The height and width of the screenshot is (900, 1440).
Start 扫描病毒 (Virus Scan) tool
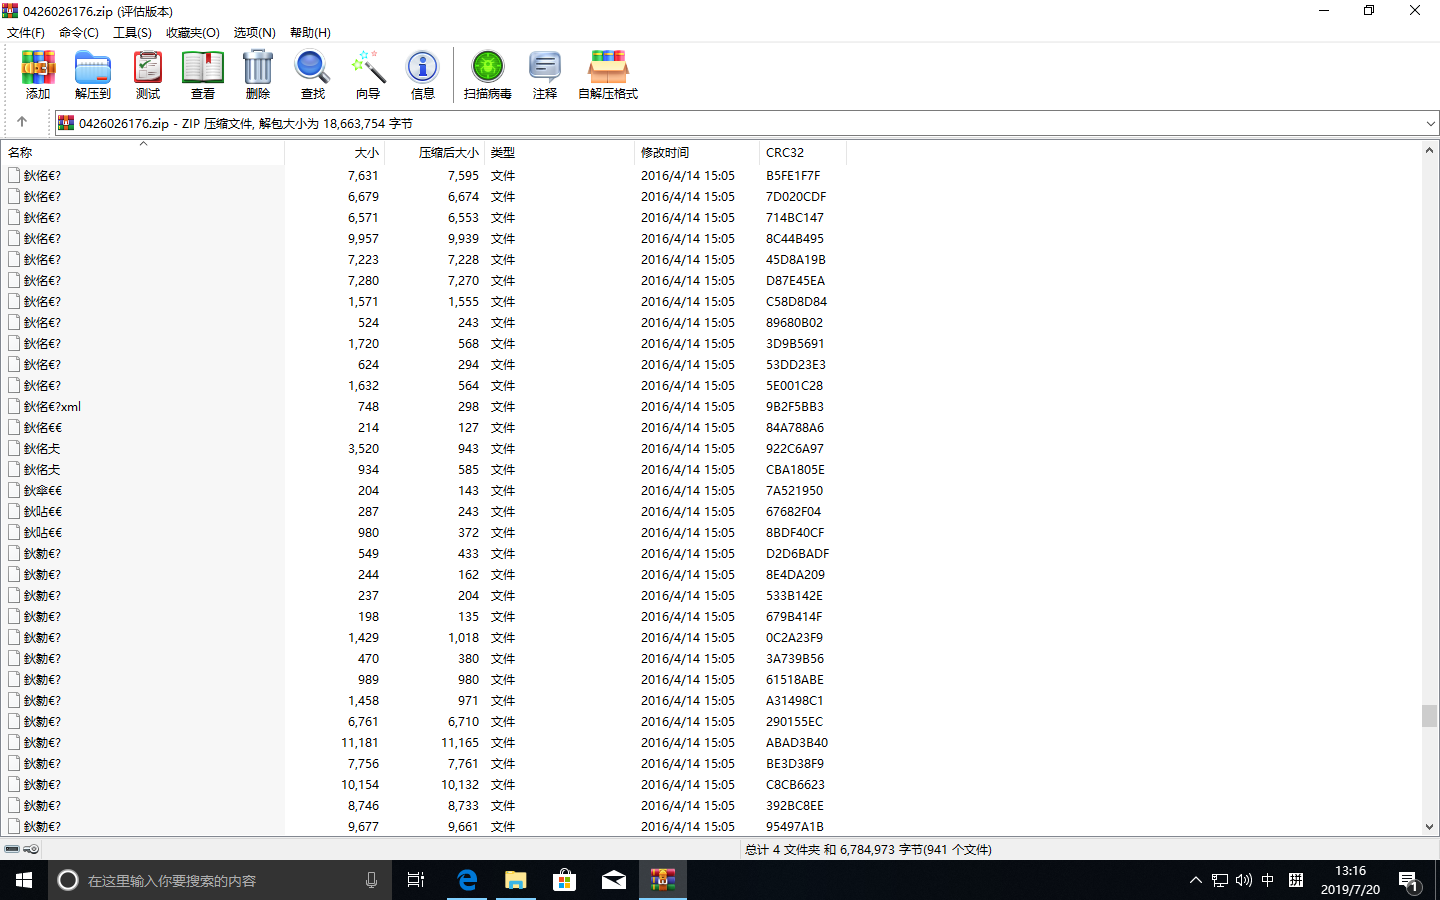click(x=487, y=75)
